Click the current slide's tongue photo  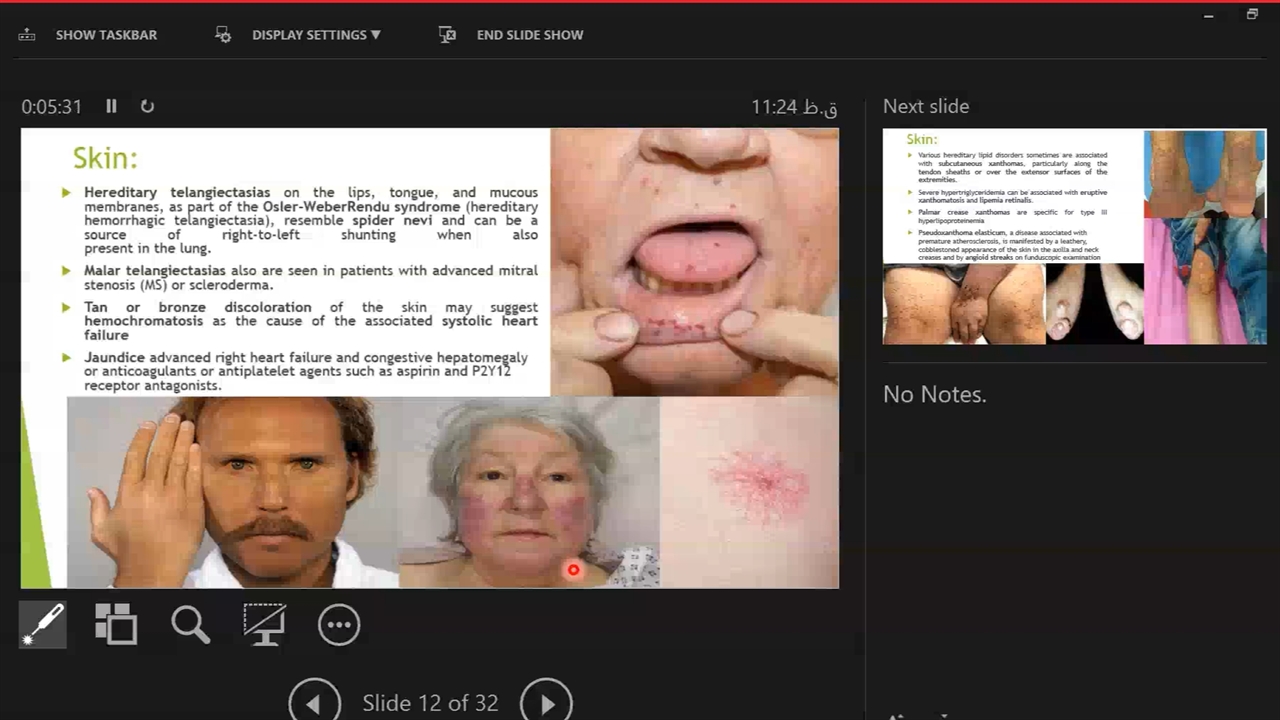(x=694, y=262)
